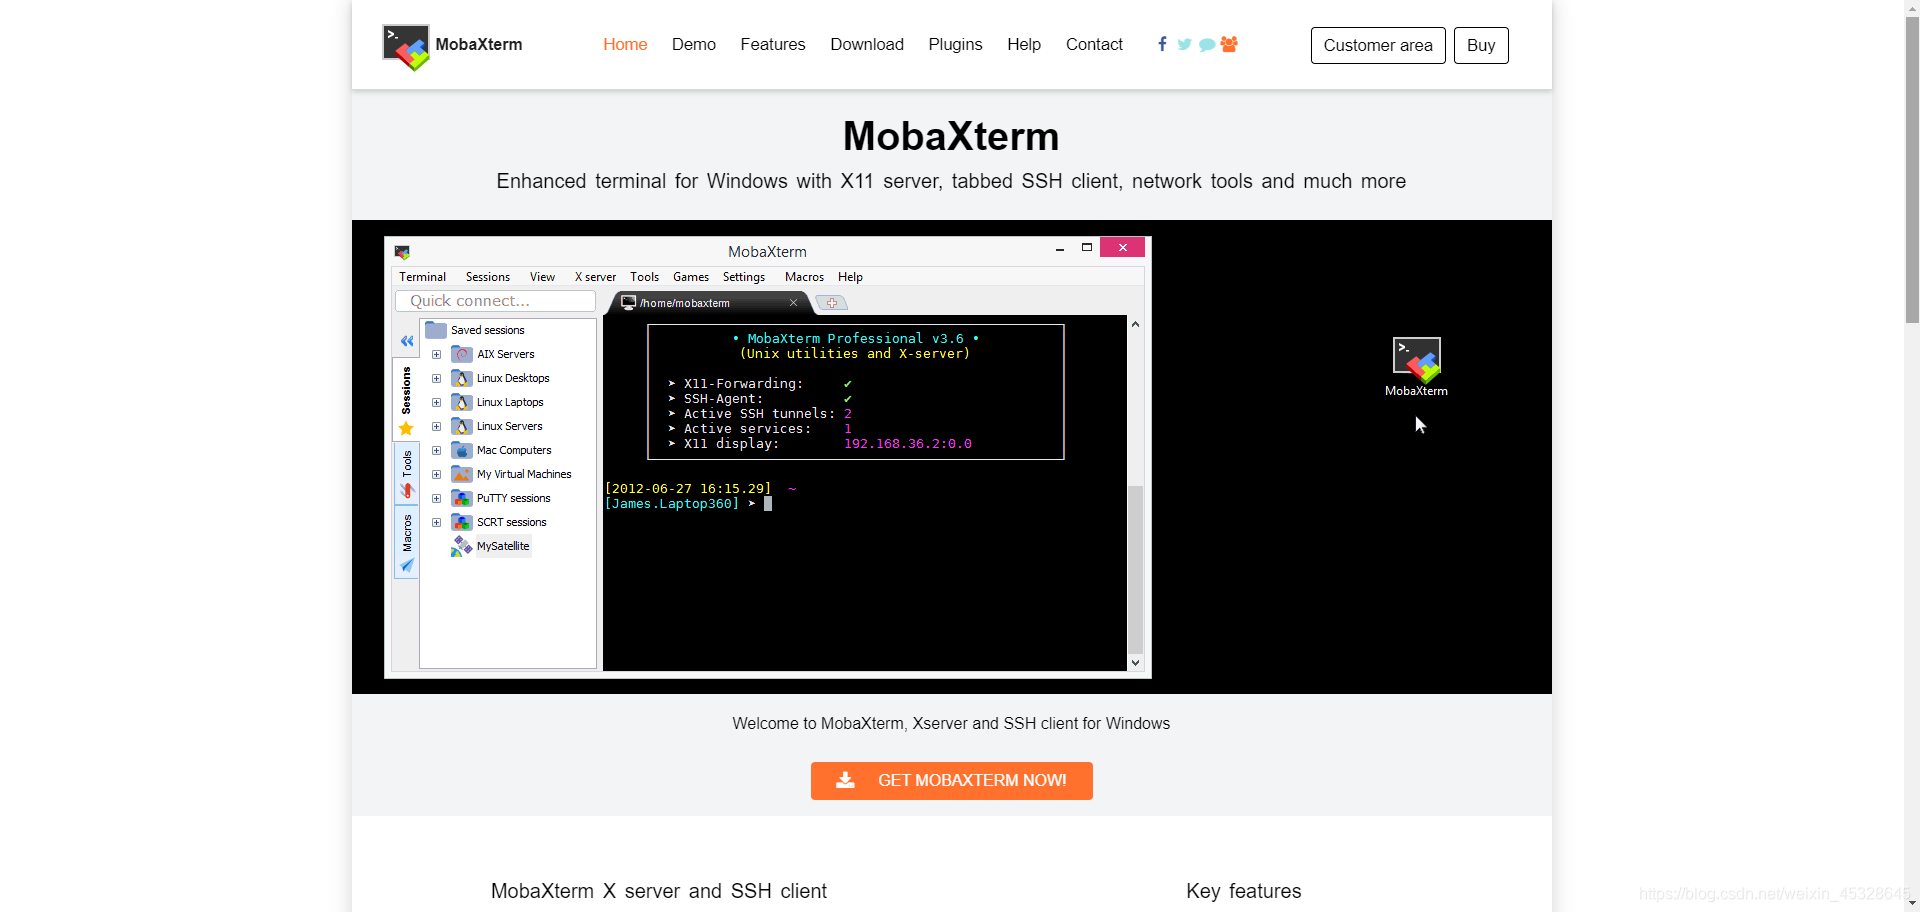This screenshot has height=912, width=1920.
Task: Expand the Linux Desktops tree node
Action: [436, 378]
